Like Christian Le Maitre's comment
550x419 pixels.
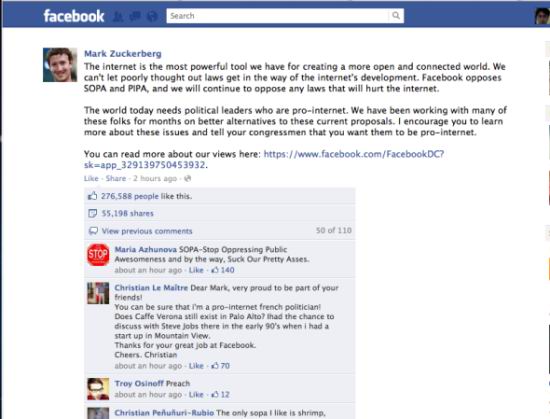[196, 366]
